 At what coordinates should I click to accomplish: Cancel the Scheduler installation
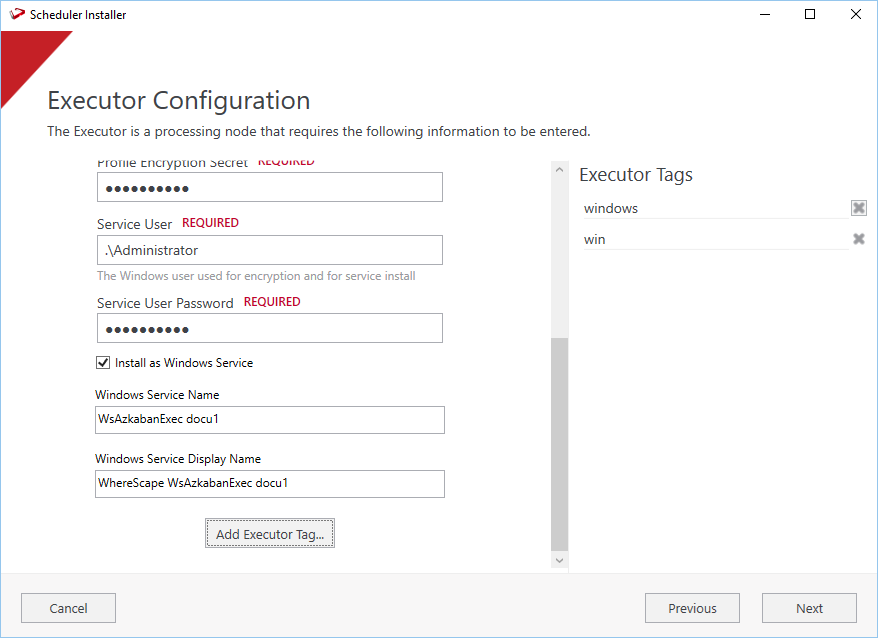pyautogui.click(x=68, y=608)
